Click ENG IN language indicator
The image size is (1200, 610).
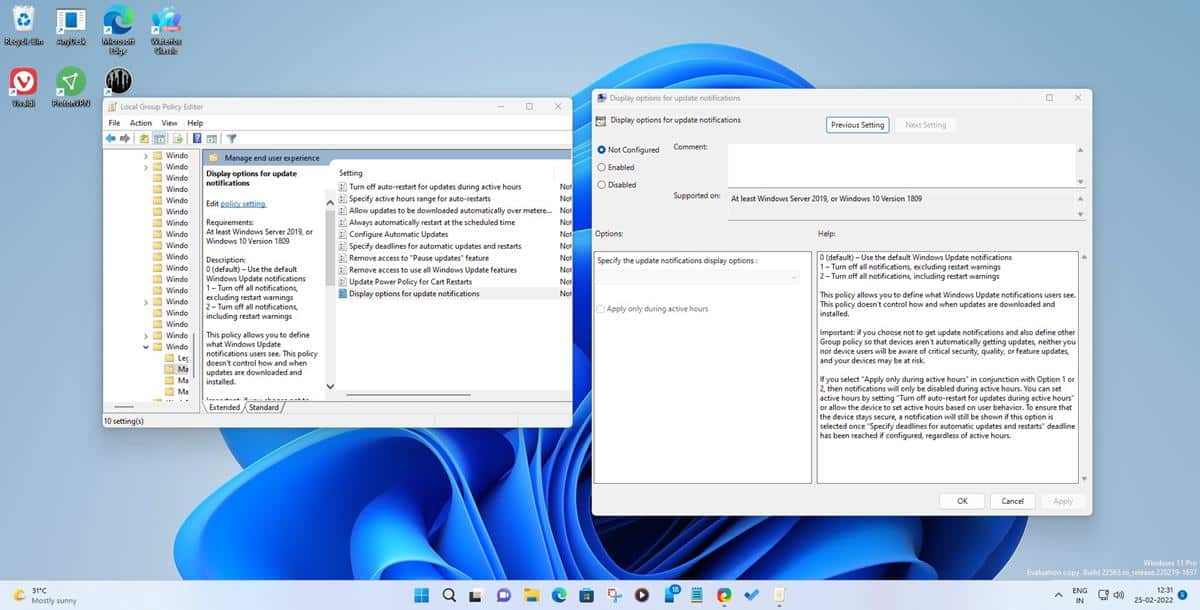pyautogui.click(x=1081, y=595)
